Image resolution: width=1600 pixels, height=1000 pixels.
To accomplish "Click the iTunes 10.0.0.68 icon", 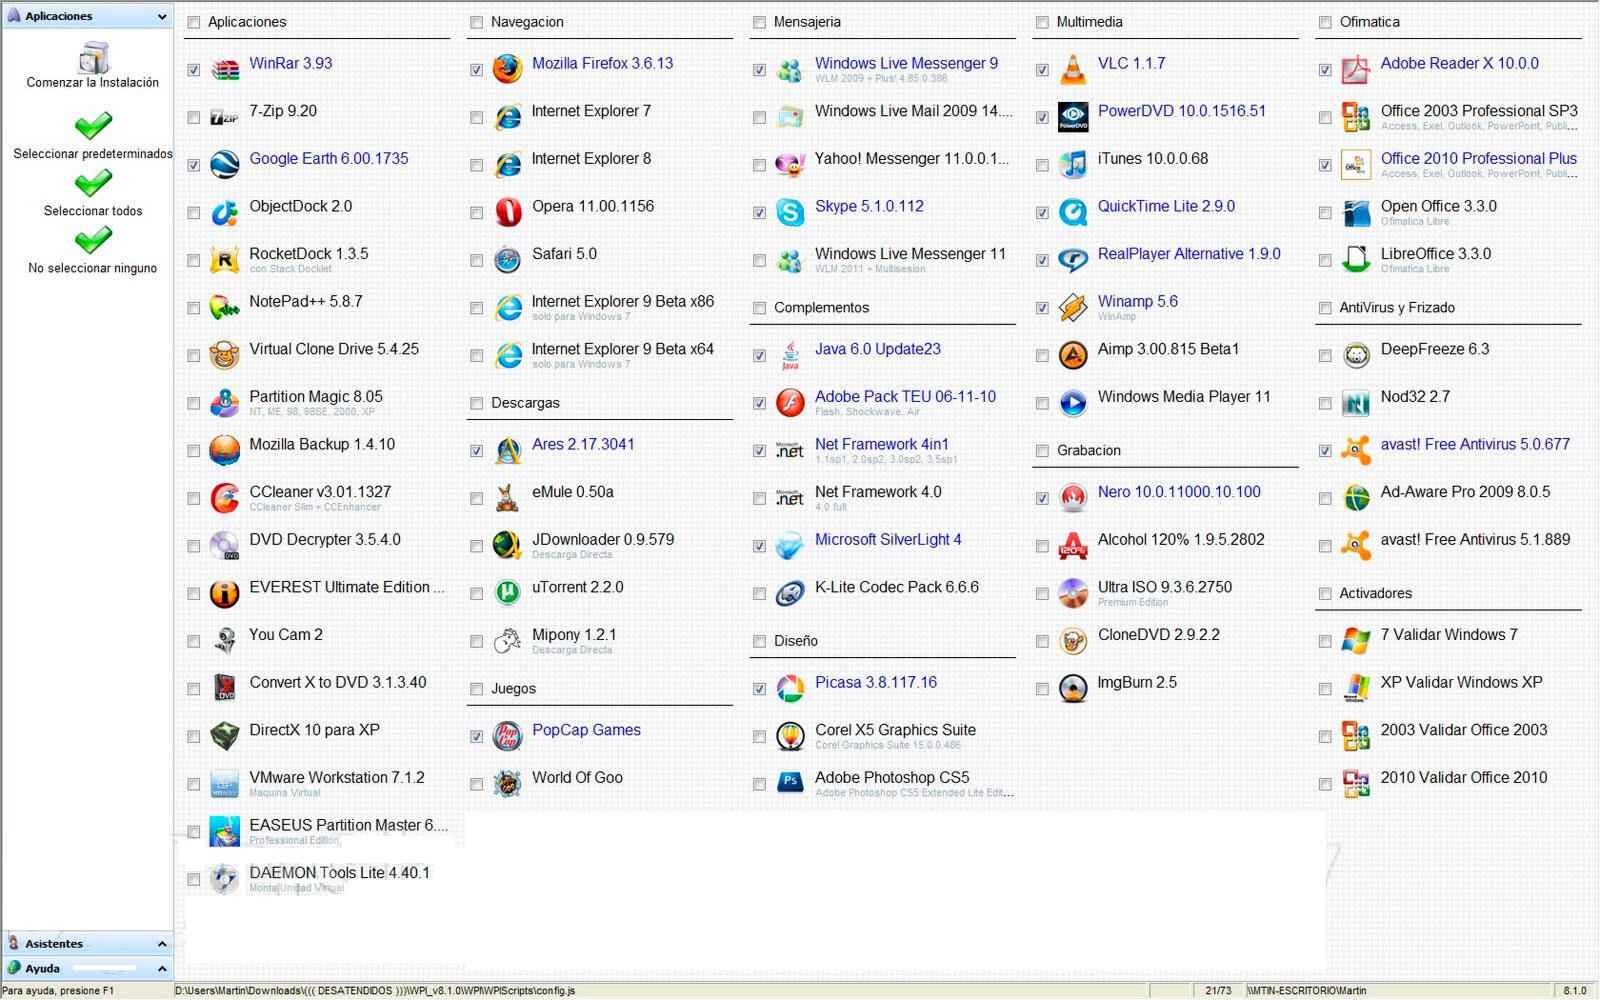I will [1073, 165].
